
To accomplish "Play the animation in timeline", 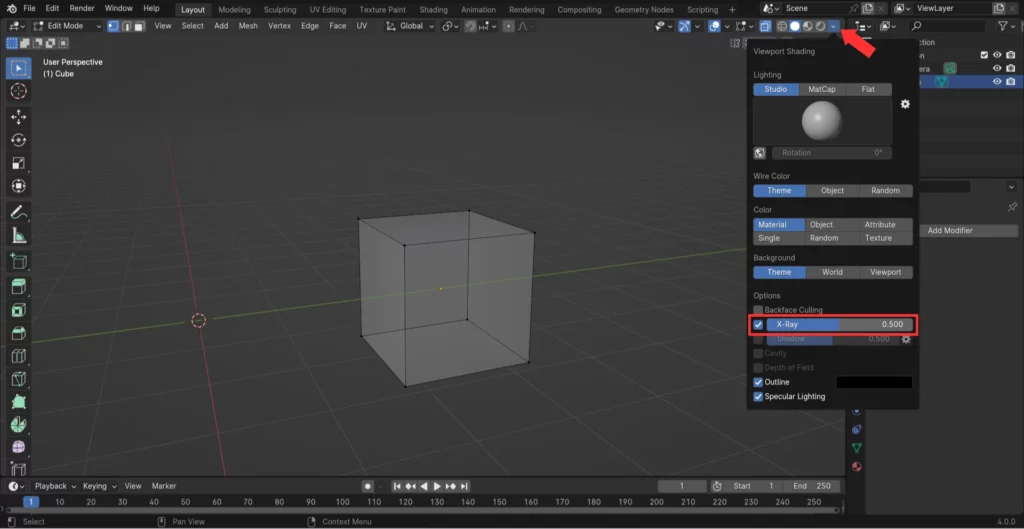I will [x=438, y=487].
